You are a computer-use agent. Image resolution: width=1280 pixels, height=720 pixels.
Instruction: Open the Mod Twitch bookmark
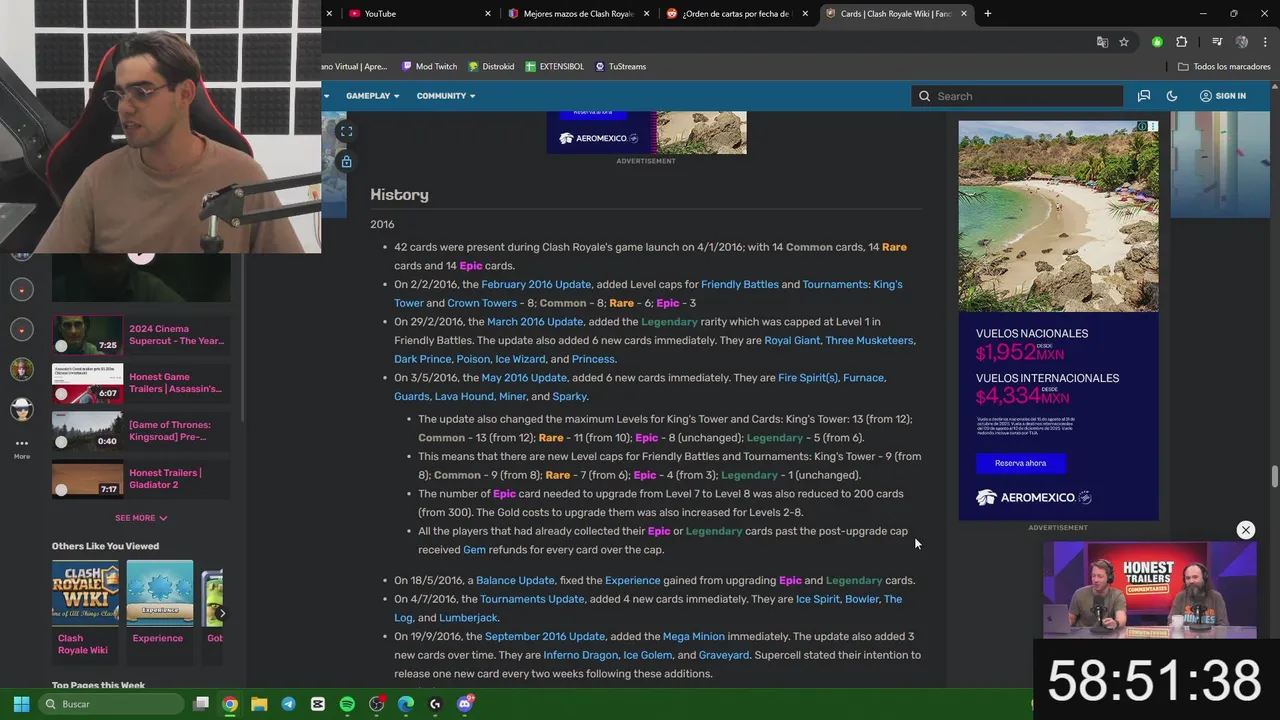point(429,66)
